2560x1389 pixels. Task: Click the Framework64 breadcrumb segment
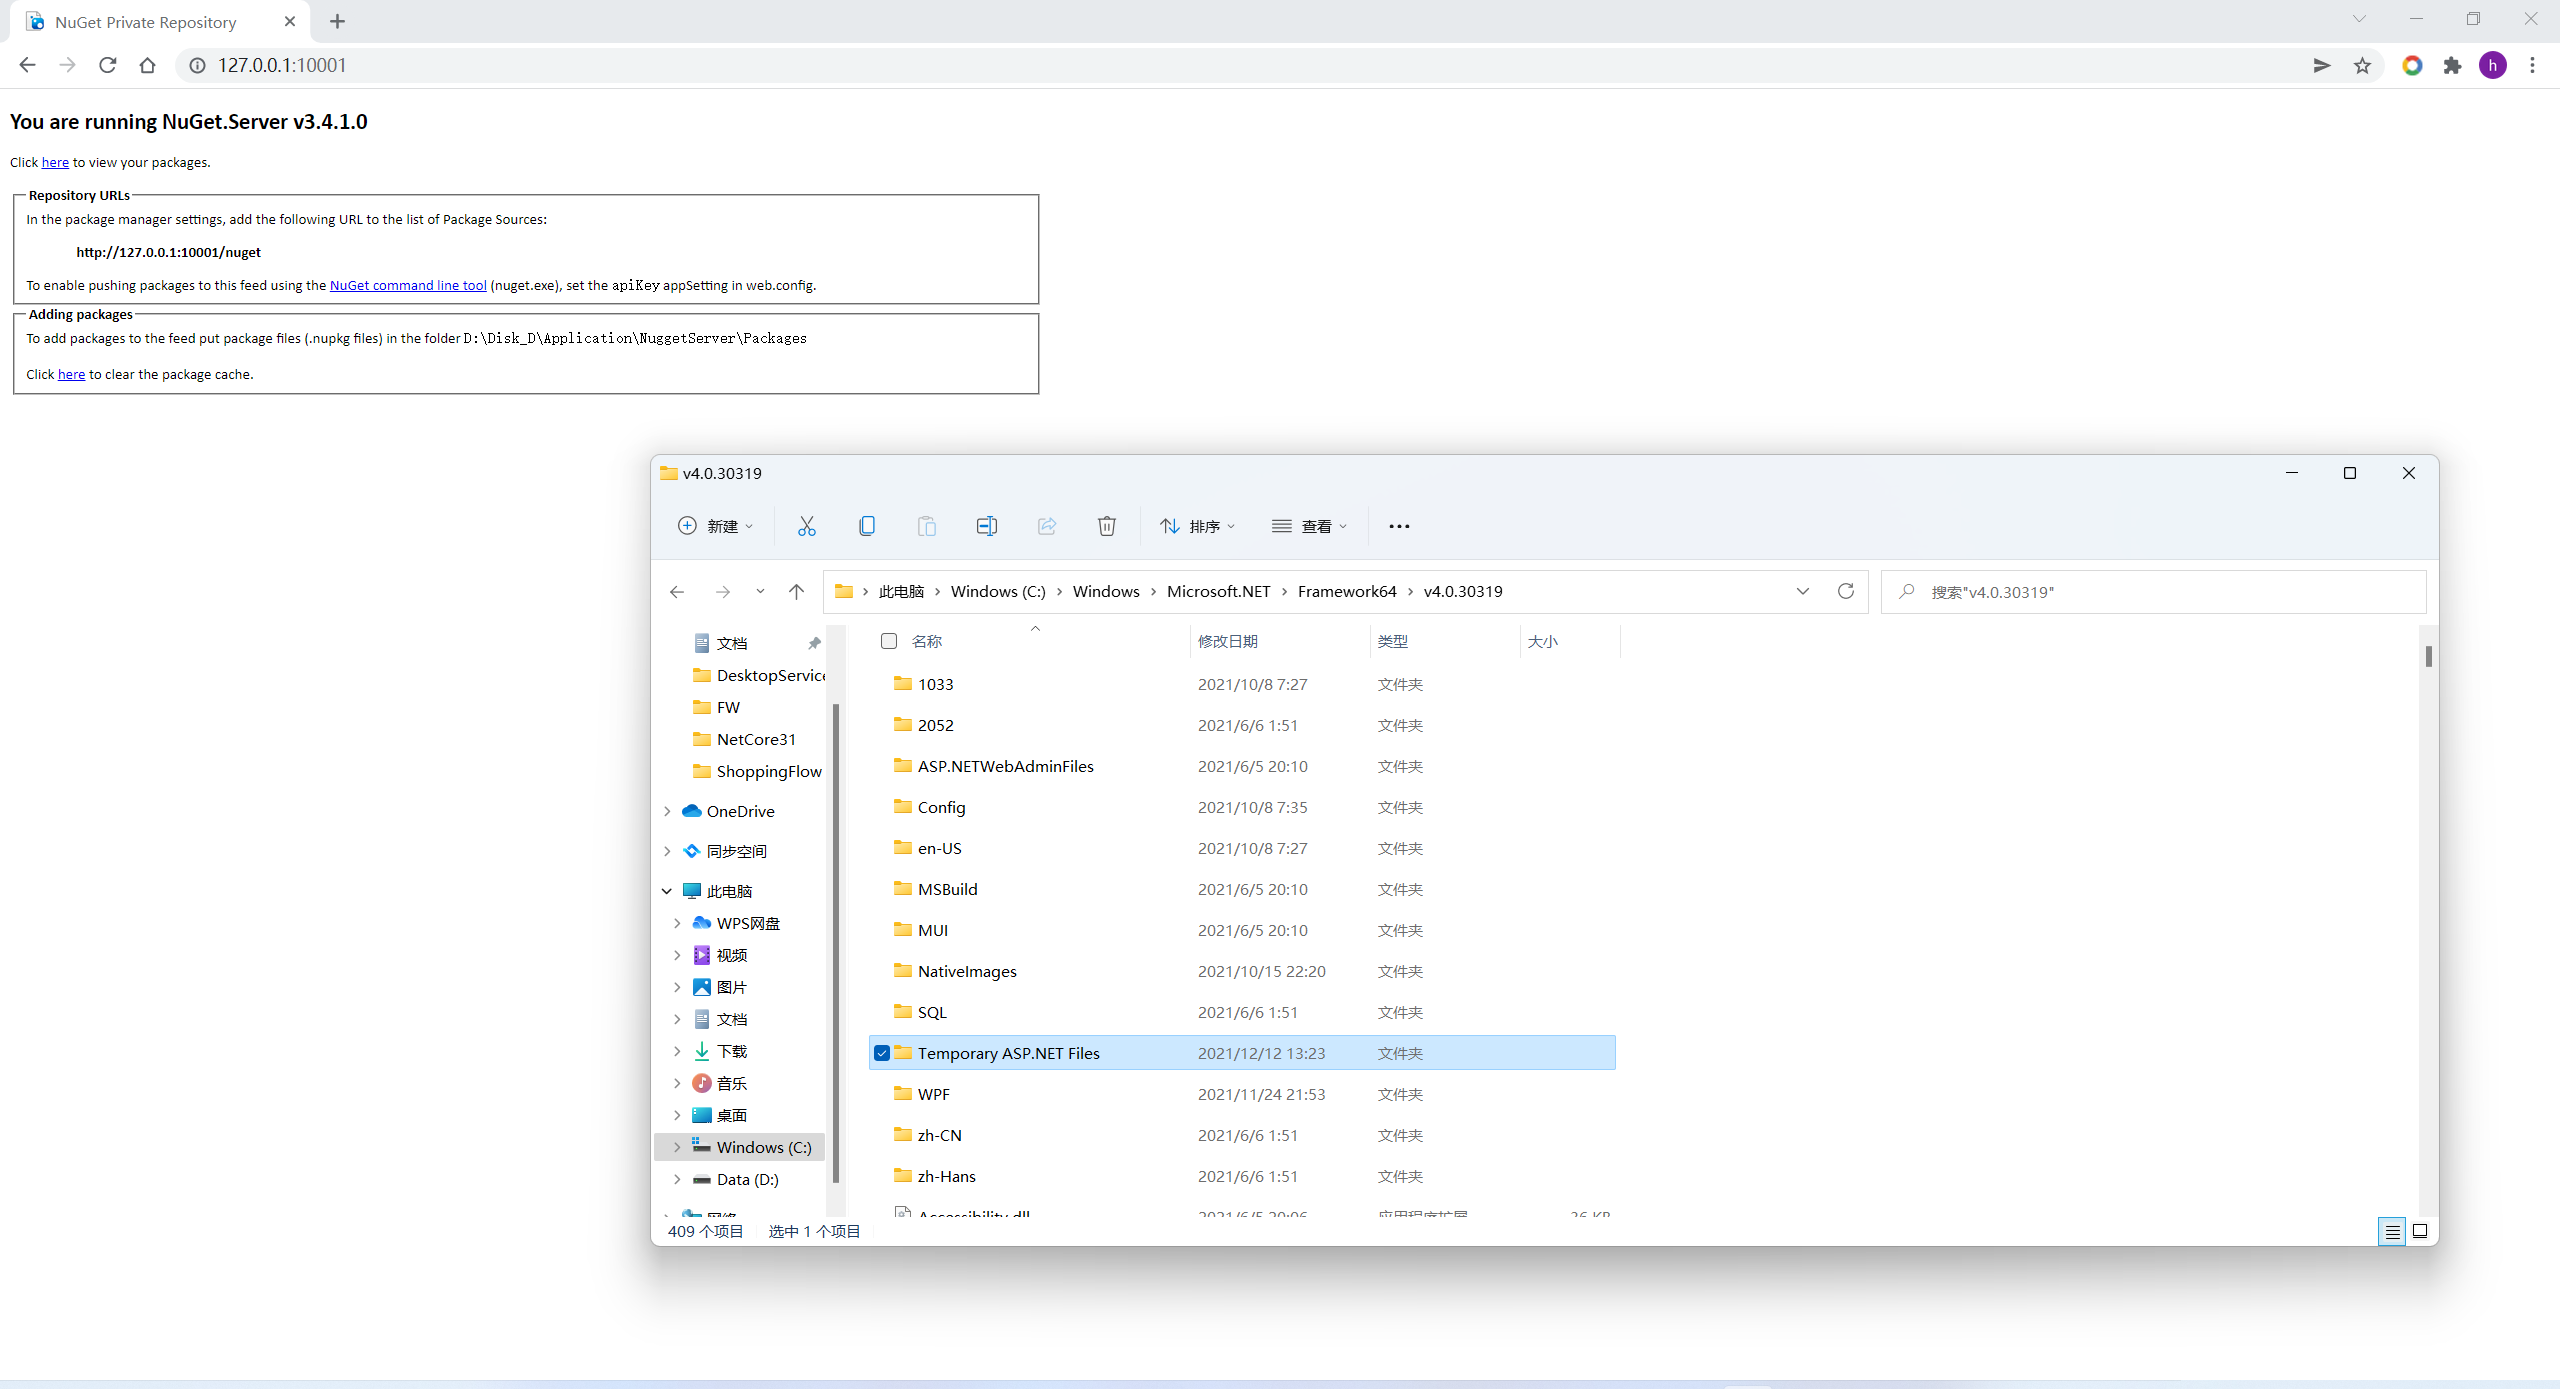1347,591
